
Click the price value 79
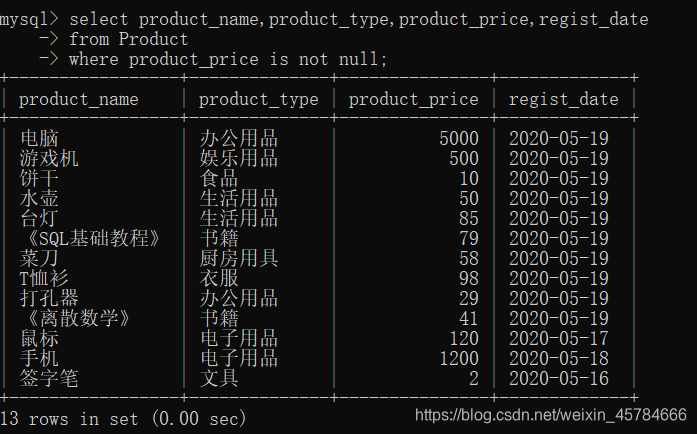pyautogui.click(x=469, y=239)
